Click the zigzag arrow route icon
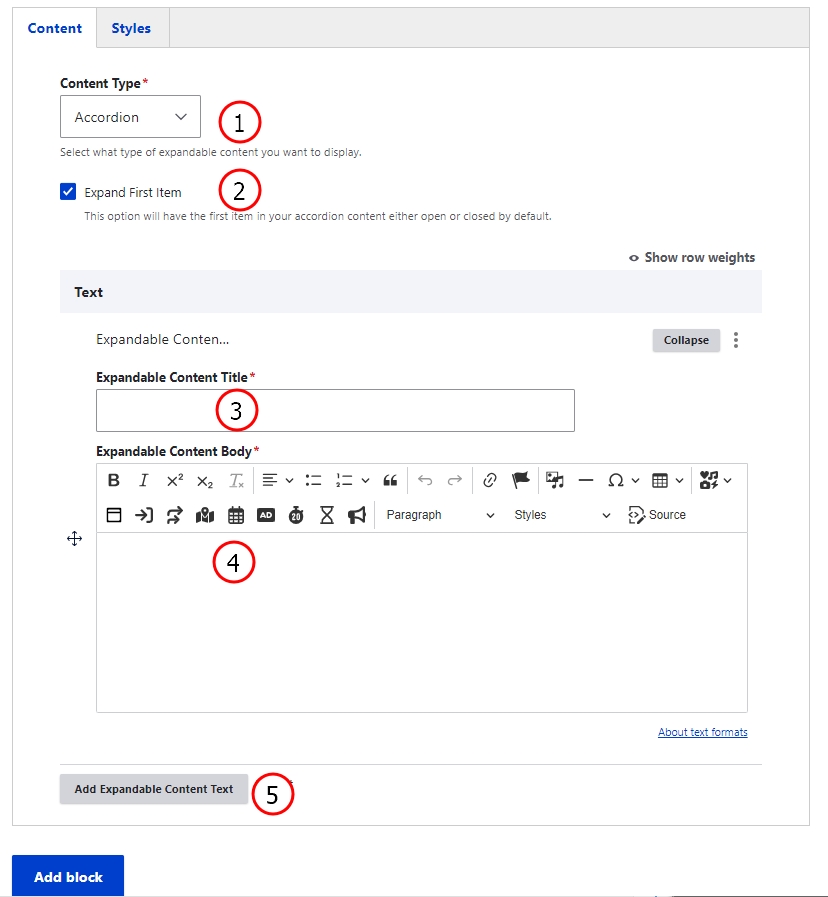This screenshot has width=828, height=897. coord(175,515)
